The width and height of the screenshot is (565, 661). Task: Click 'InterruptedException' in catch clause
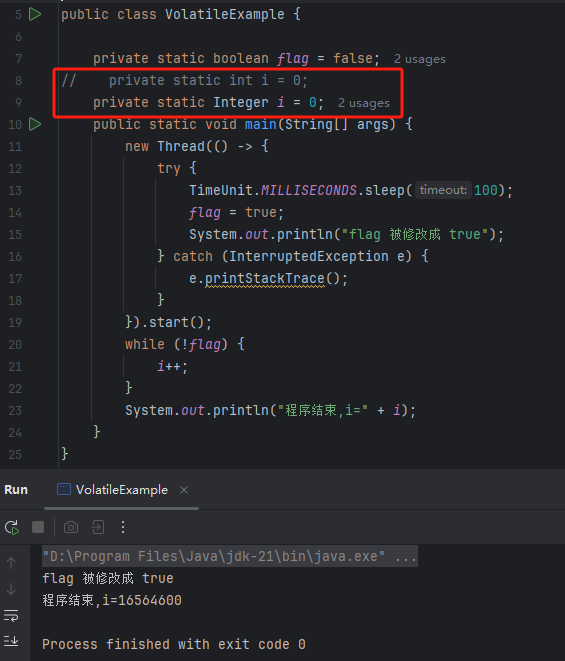(x=309, y=256)
